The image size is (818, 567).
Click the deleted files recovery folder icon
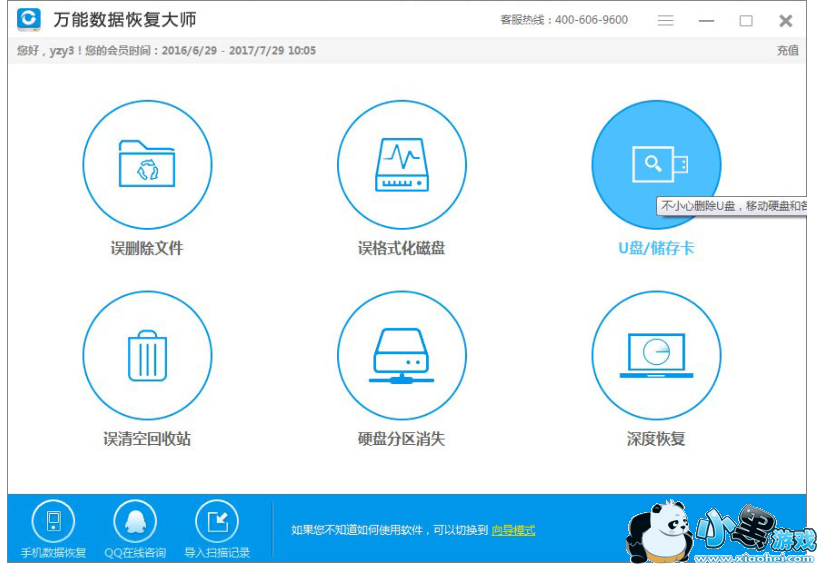pyautogui.click(x=147, y=164)
